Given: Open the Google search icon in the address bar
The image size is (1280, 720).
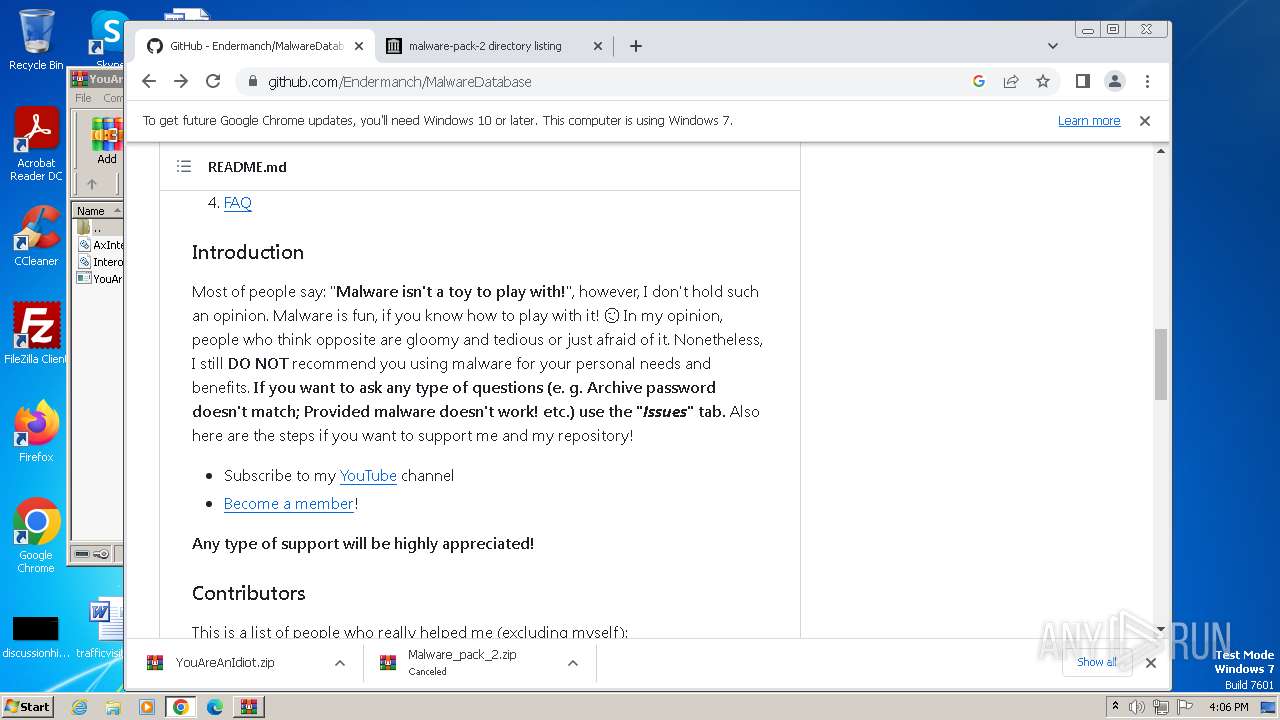Looking at the screenshot, I should (x=979, y=81).
